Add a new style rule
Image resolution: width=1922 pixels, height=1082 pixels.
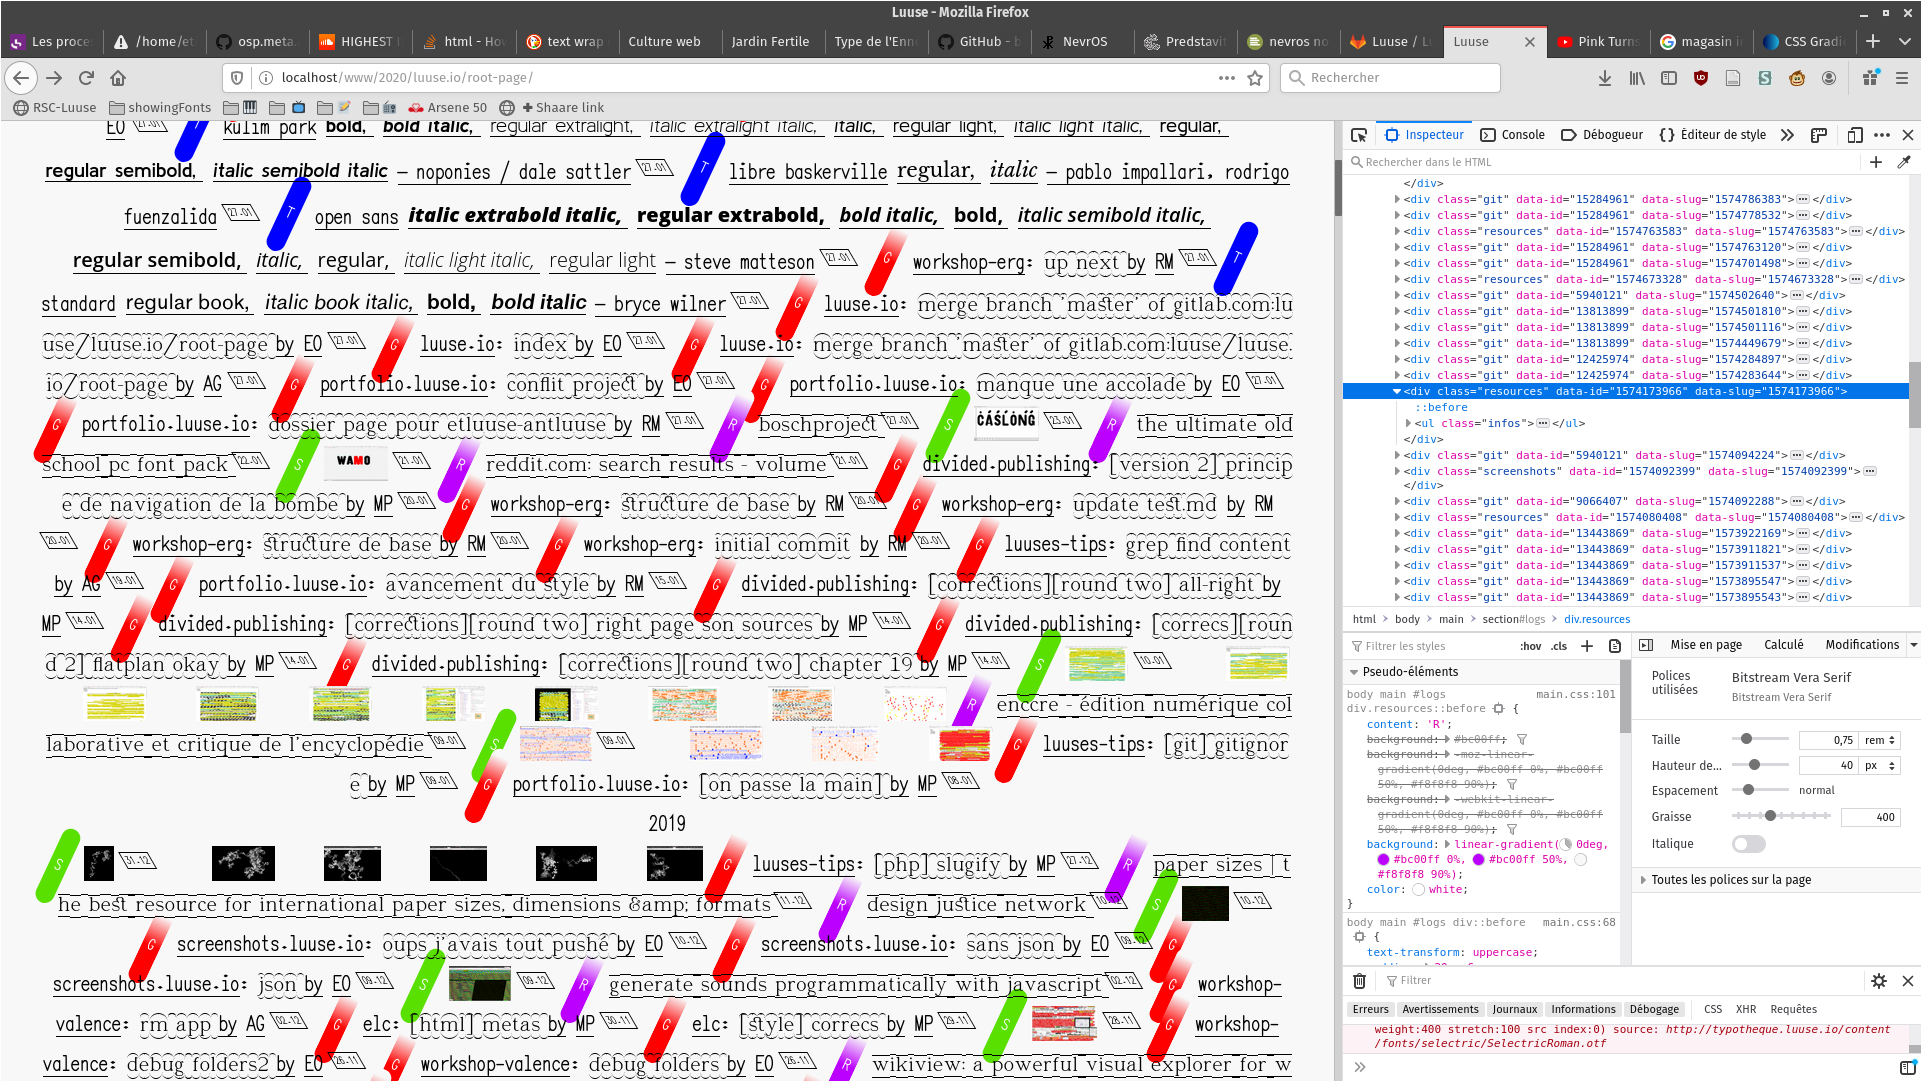[x=1587, y=646]
